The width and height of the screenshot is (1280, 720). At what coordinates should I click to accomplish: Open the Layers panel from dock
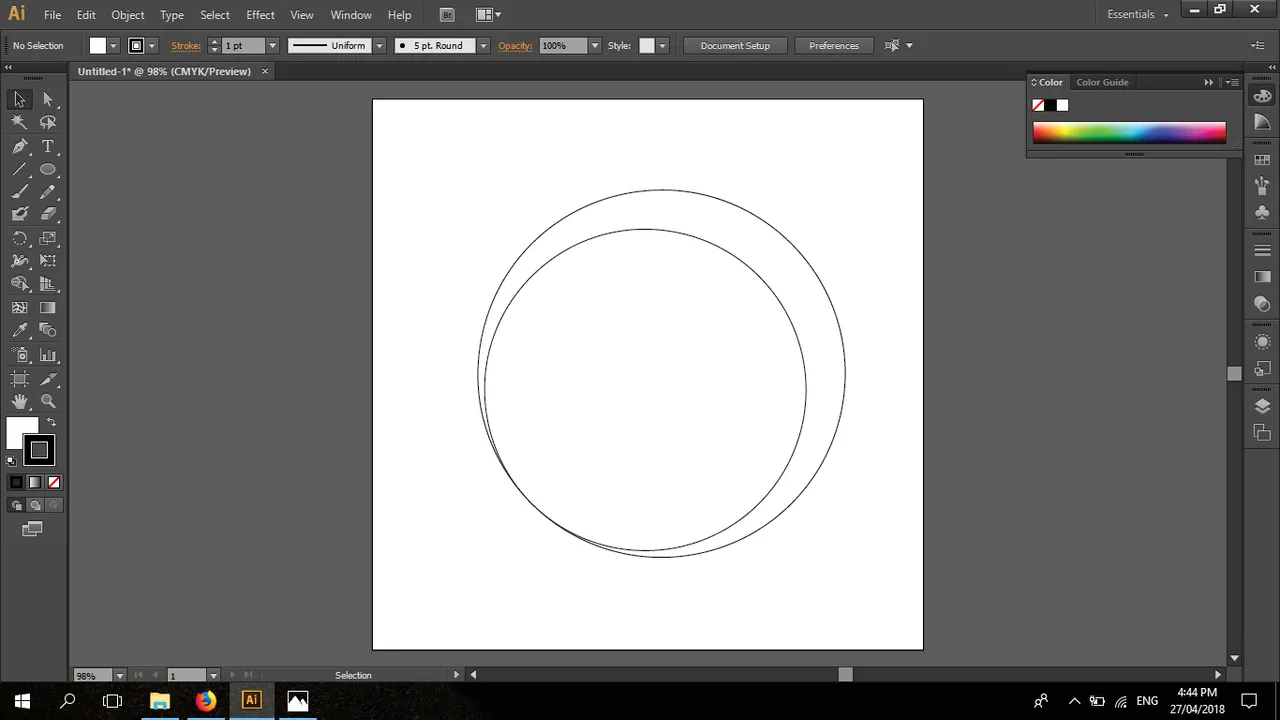pos(1262,406)
